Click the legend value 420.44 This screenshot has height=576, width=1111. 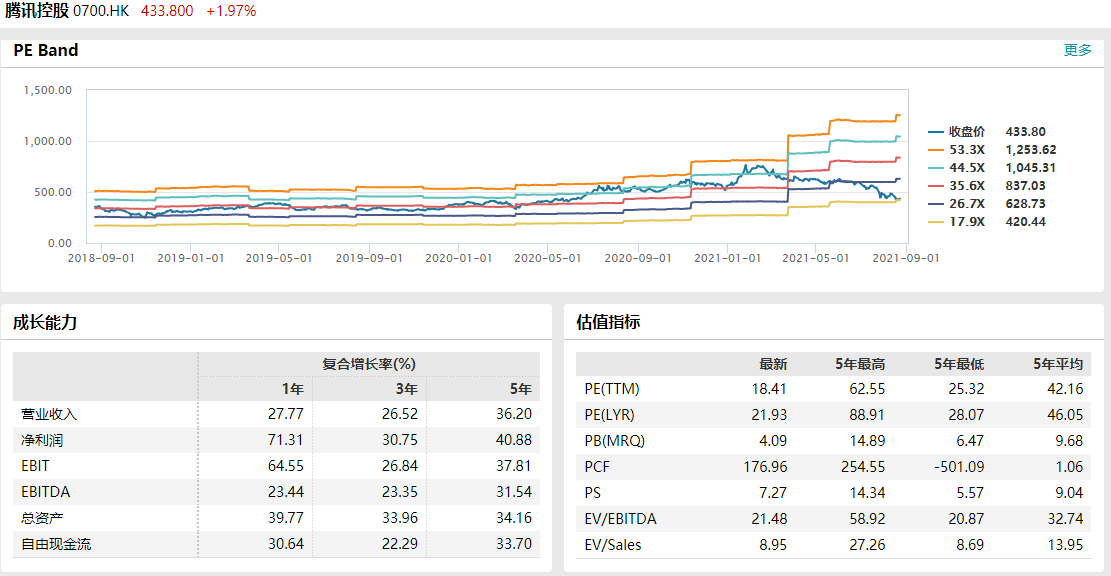1025,222
